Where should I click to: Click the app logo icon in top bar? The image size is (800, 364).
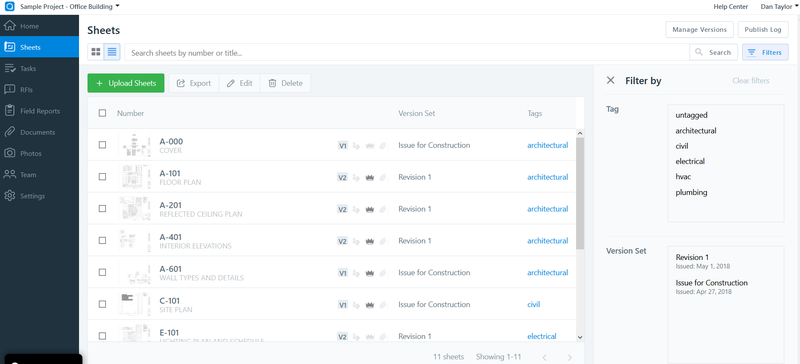(9, 7)
